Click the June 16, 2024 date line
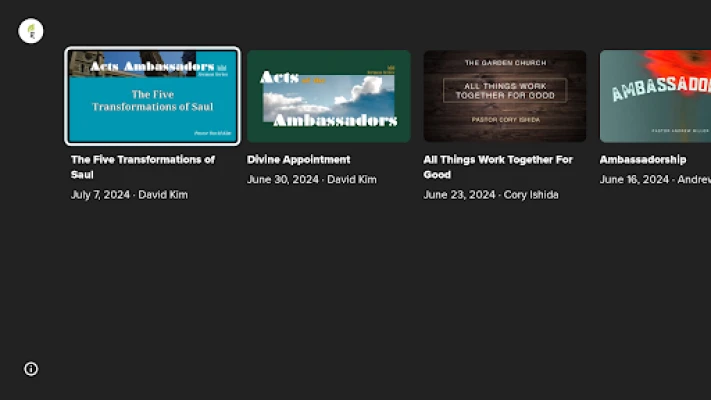This screenshot has width=711, height=400. click(x=655, y=180)
